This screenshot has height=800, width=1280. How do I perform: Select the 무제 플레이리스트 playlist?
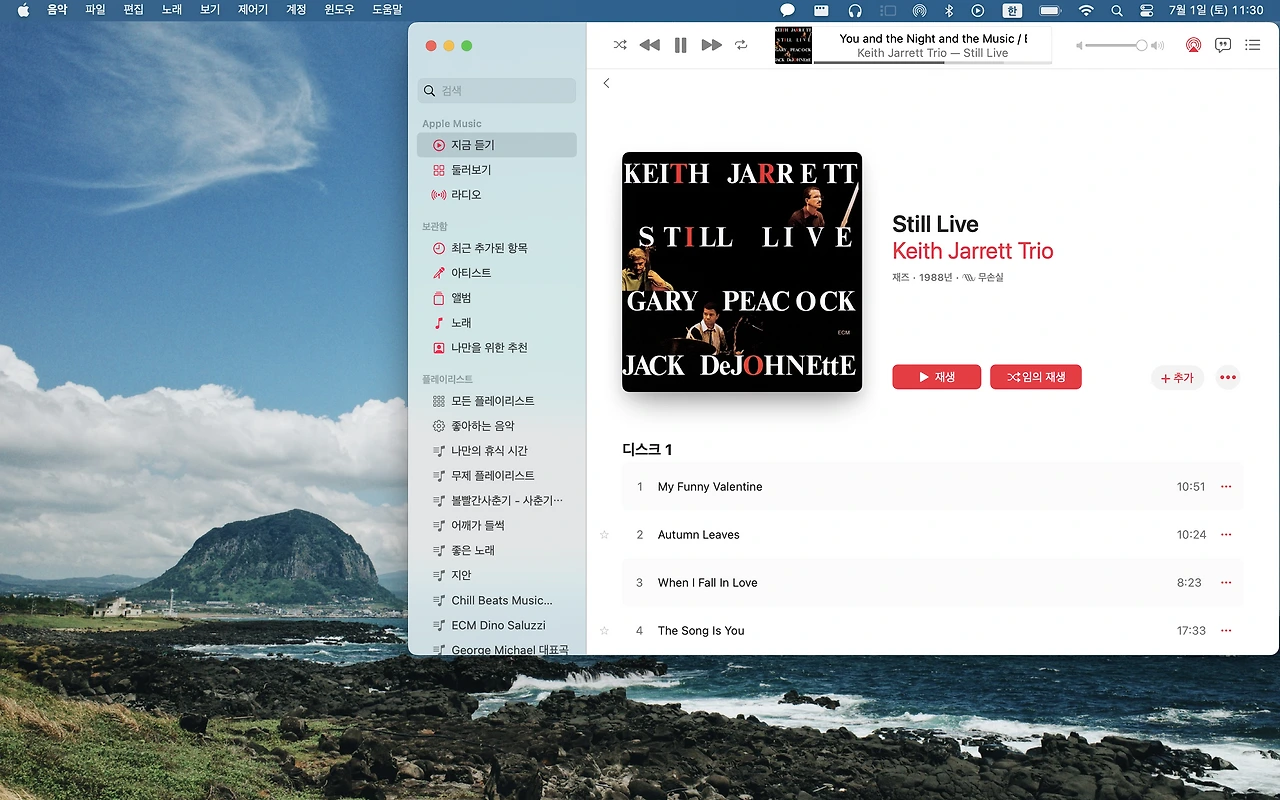pyautogui.click(x=497, y=476)
